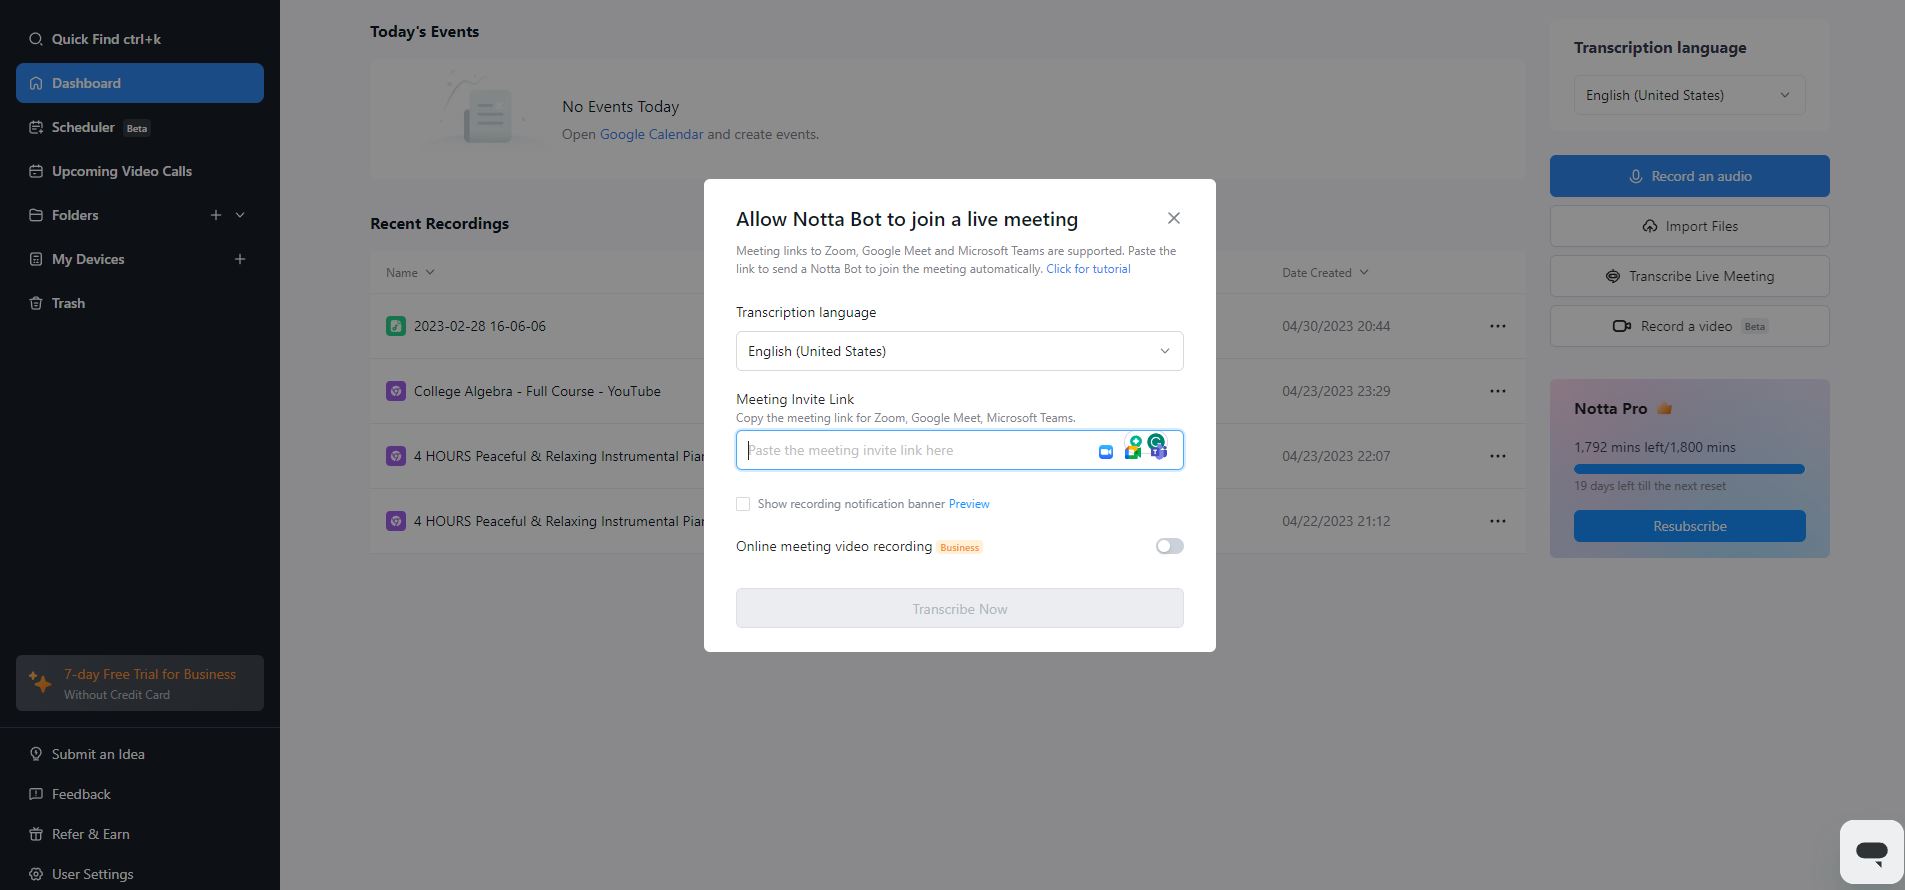Close the Notta Bot live meeting dialog

tap(1174, 218)
